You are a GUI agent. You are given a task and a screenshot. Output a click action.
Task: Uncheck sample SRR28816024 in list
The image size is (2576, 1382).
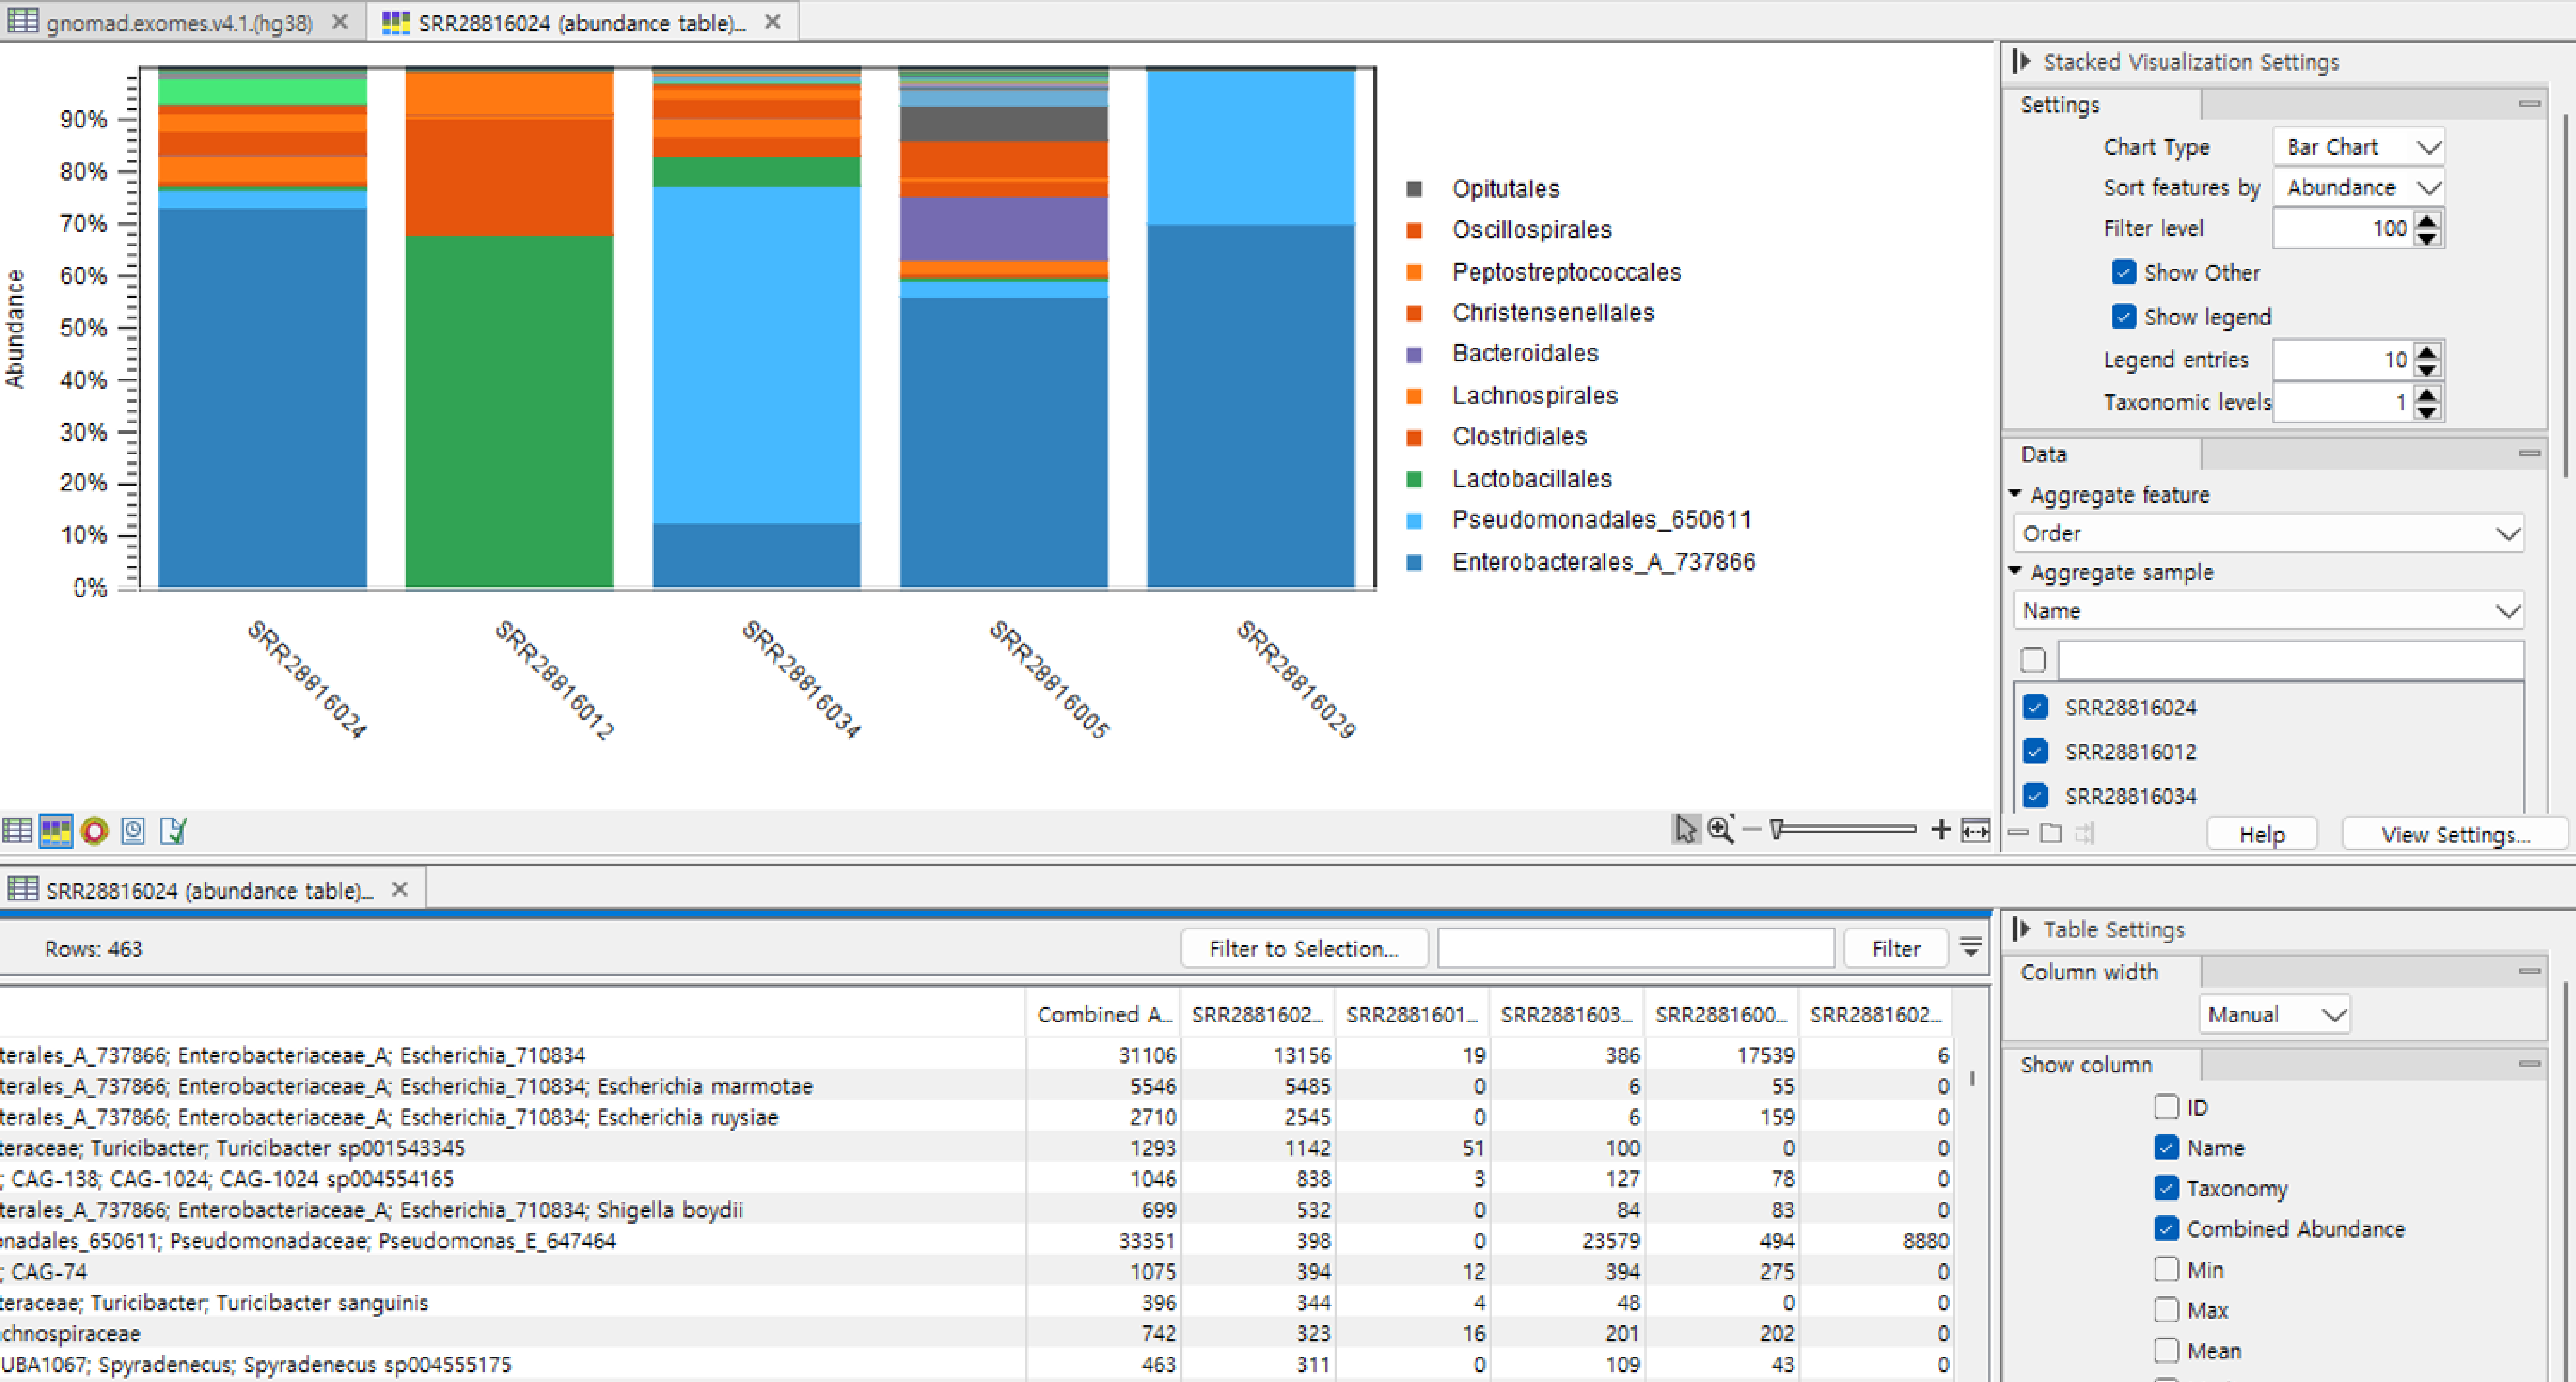(2035, 706)
